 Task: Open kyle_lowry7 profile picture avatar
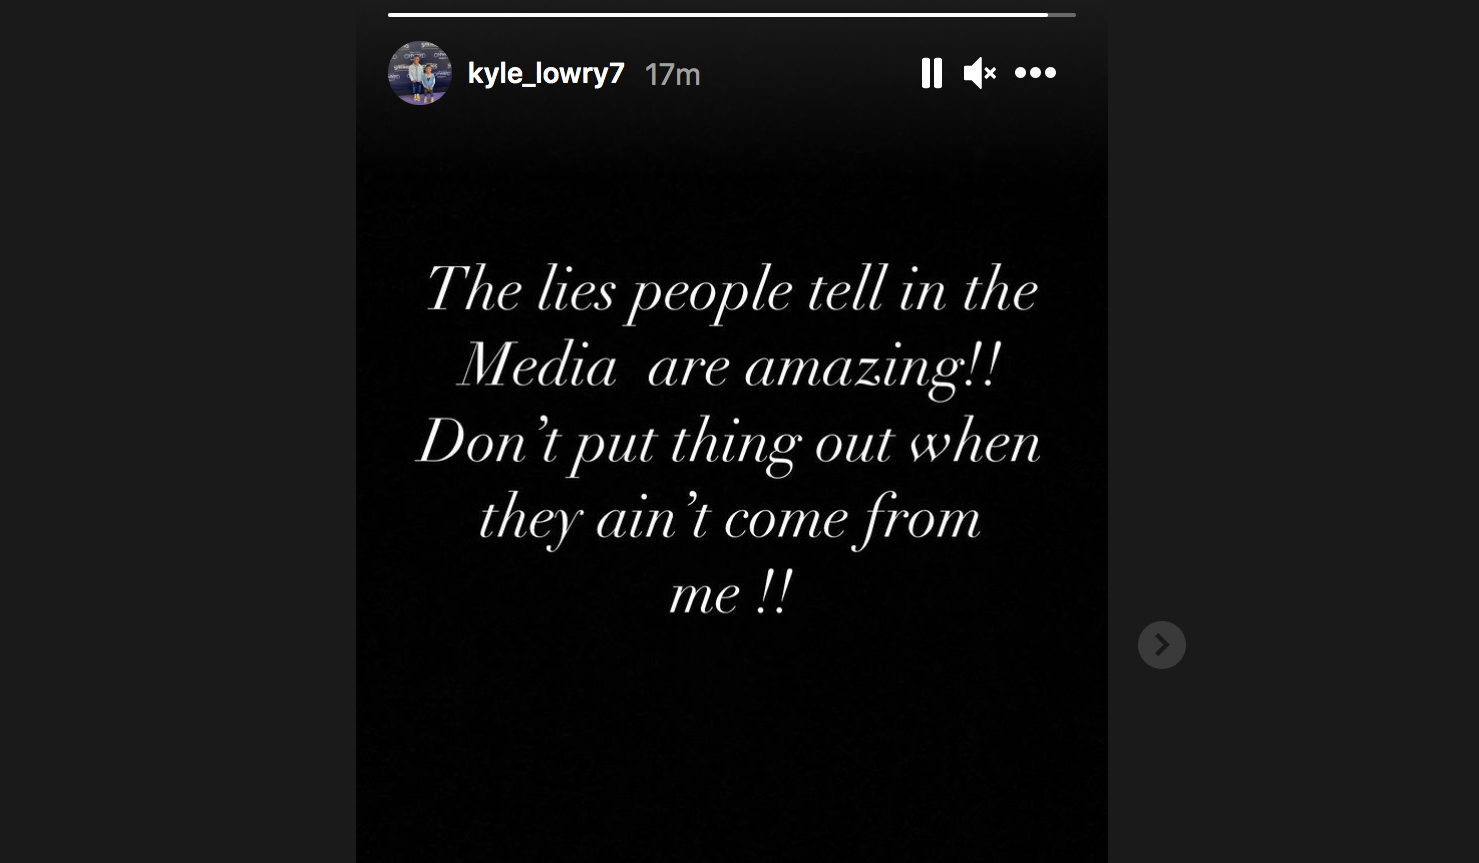click(x=419, y=73)
